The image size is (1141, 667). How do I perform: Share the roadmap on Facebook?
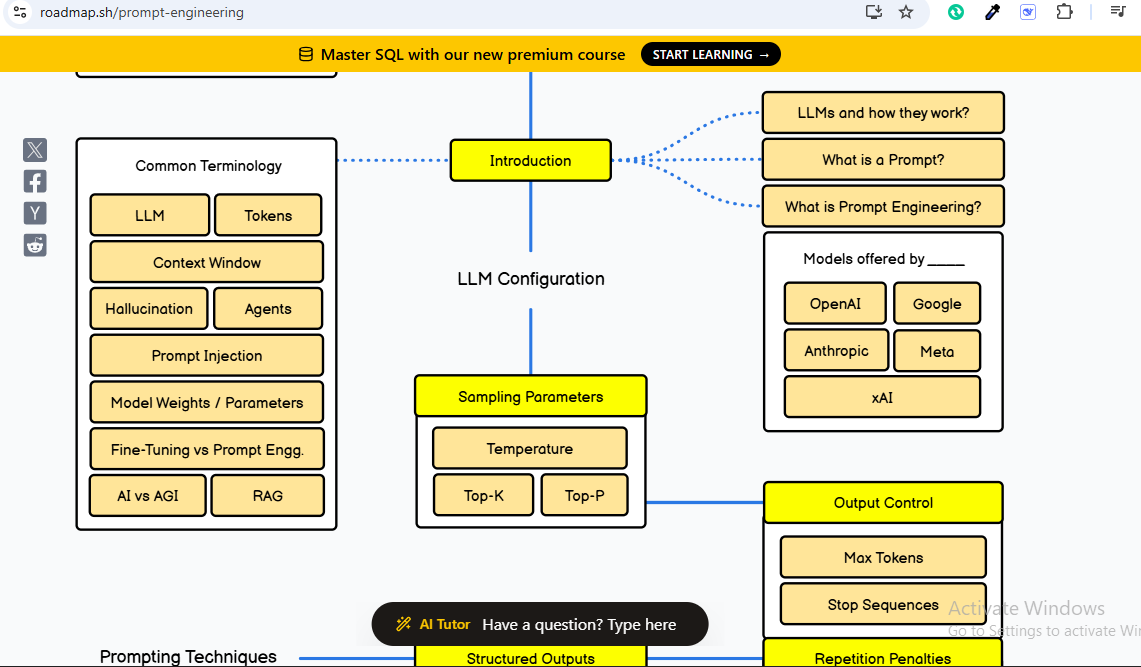[35, 181]
